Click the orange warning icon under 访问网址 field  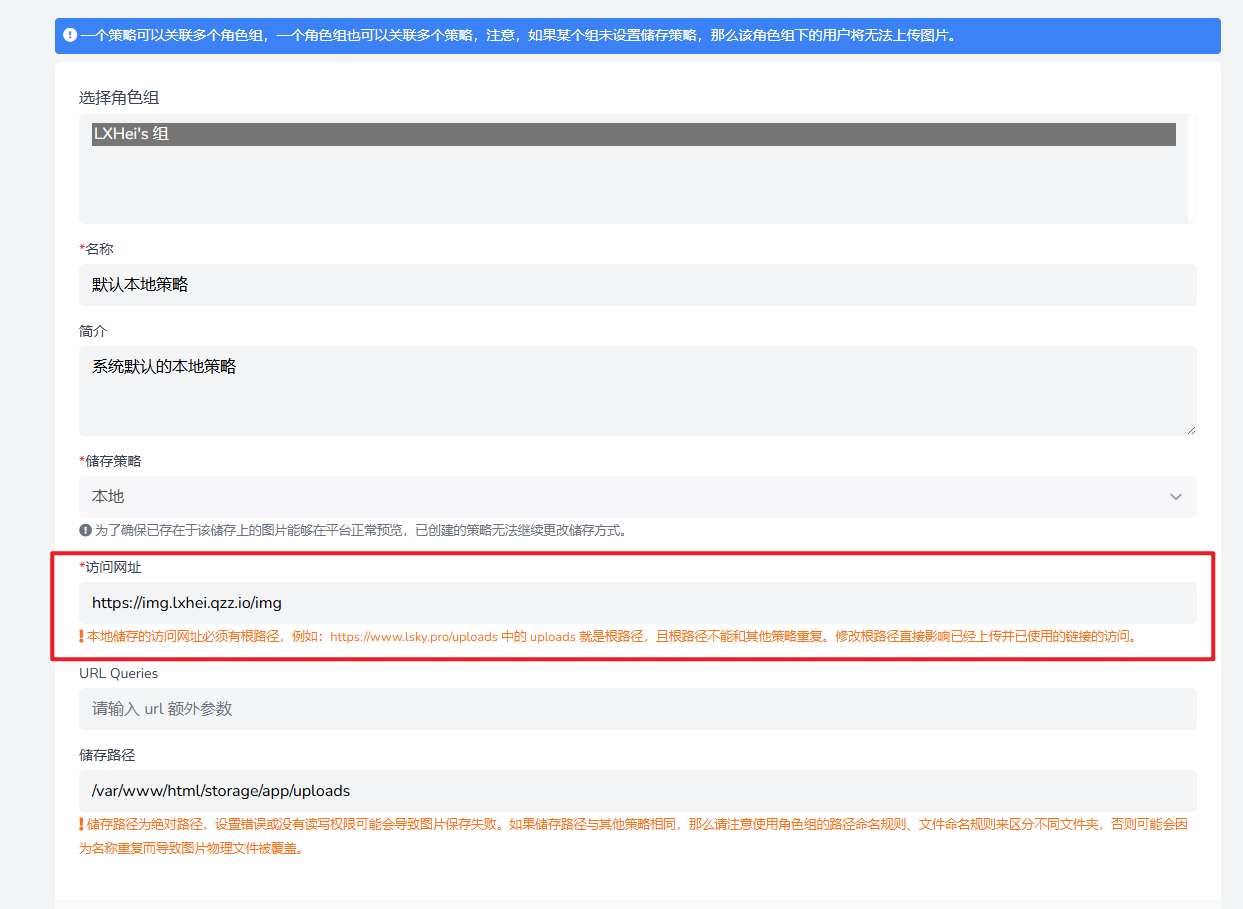click(x=81, y=636)
